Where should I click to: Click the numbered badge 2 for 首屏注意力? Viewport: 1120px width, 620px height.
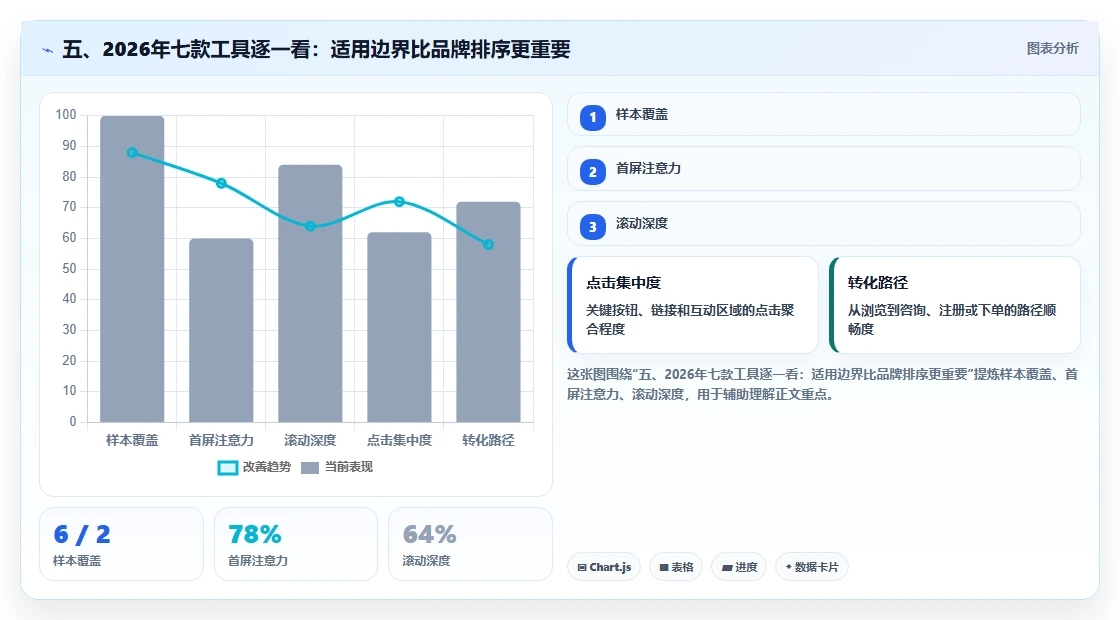tap(593, 171)
